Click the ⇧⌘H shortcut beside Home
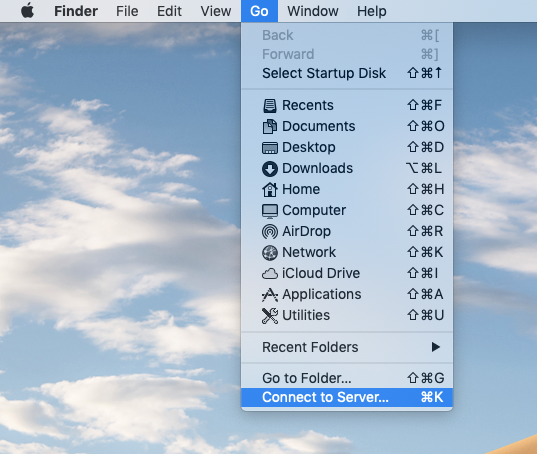This screenshot has height=454, width=537. [x=425, y=189]
